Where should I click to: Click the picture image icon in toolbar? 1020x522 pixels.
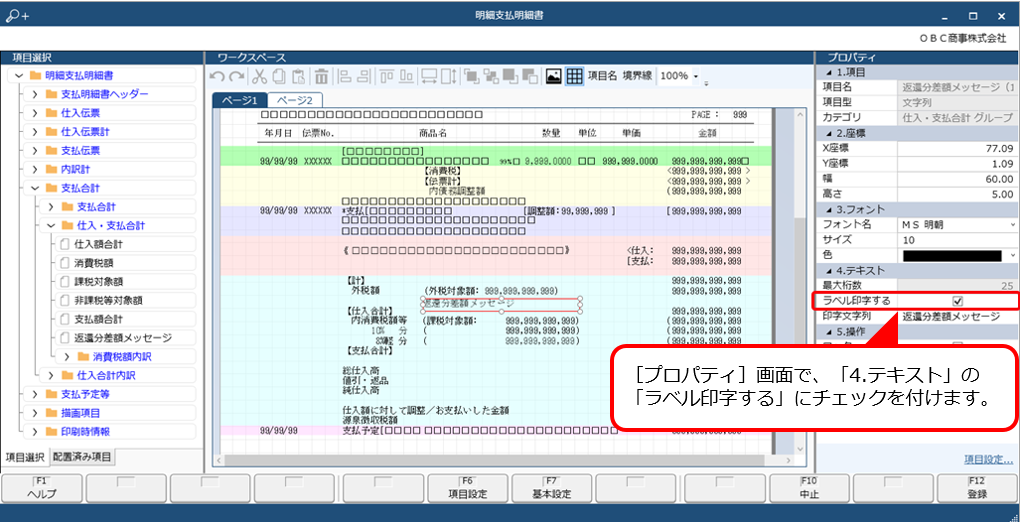point(554,76)
